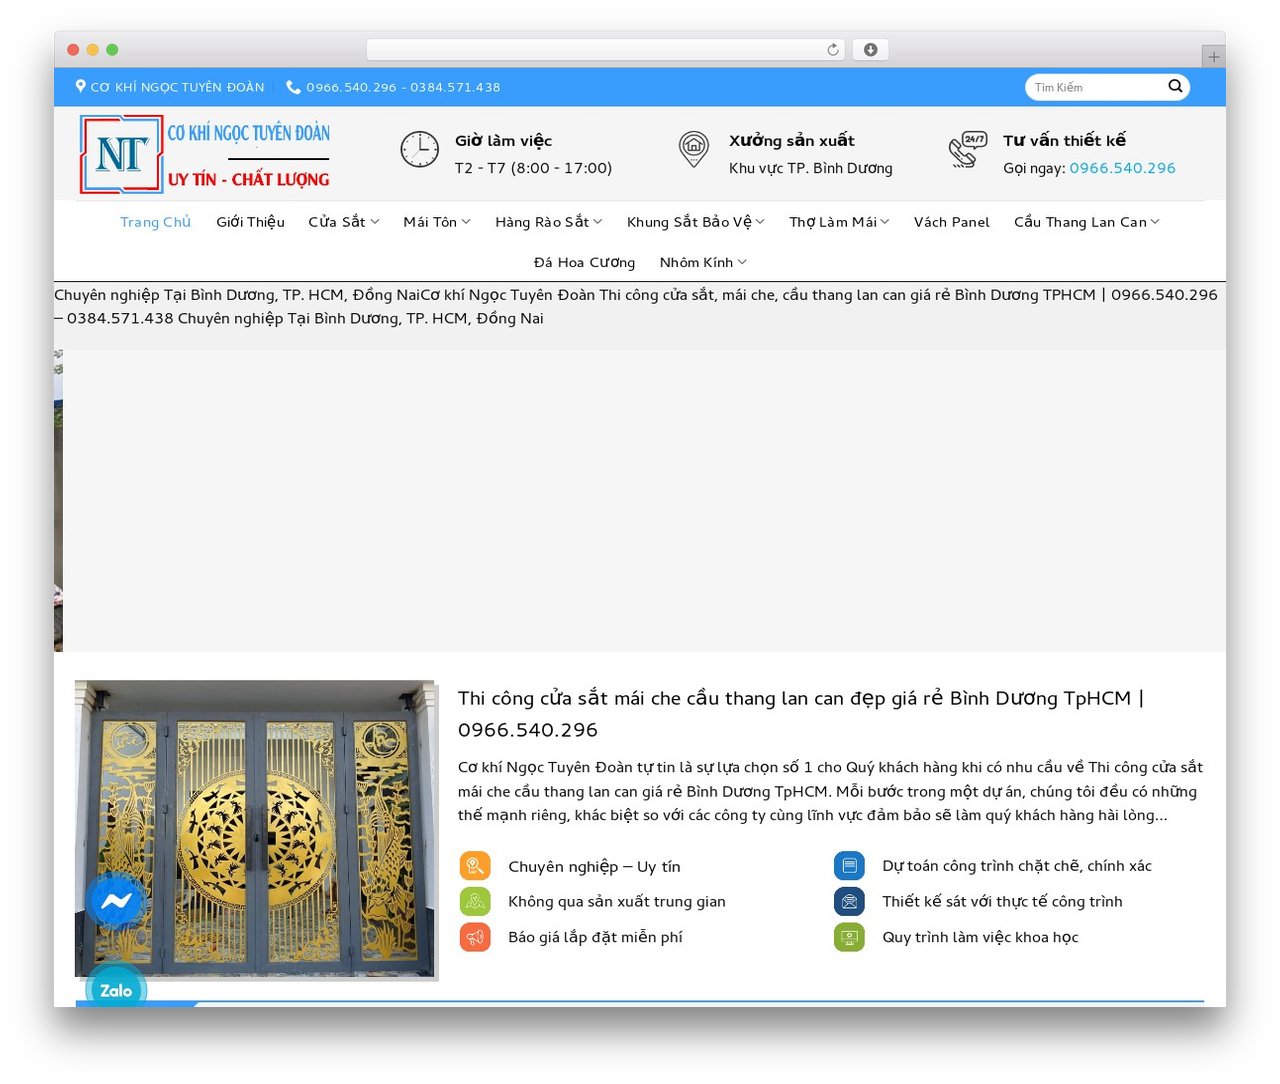Click into the Tìm Kiếm search field
The image size is (1280, 1084).
click(x=1097, y=87)
